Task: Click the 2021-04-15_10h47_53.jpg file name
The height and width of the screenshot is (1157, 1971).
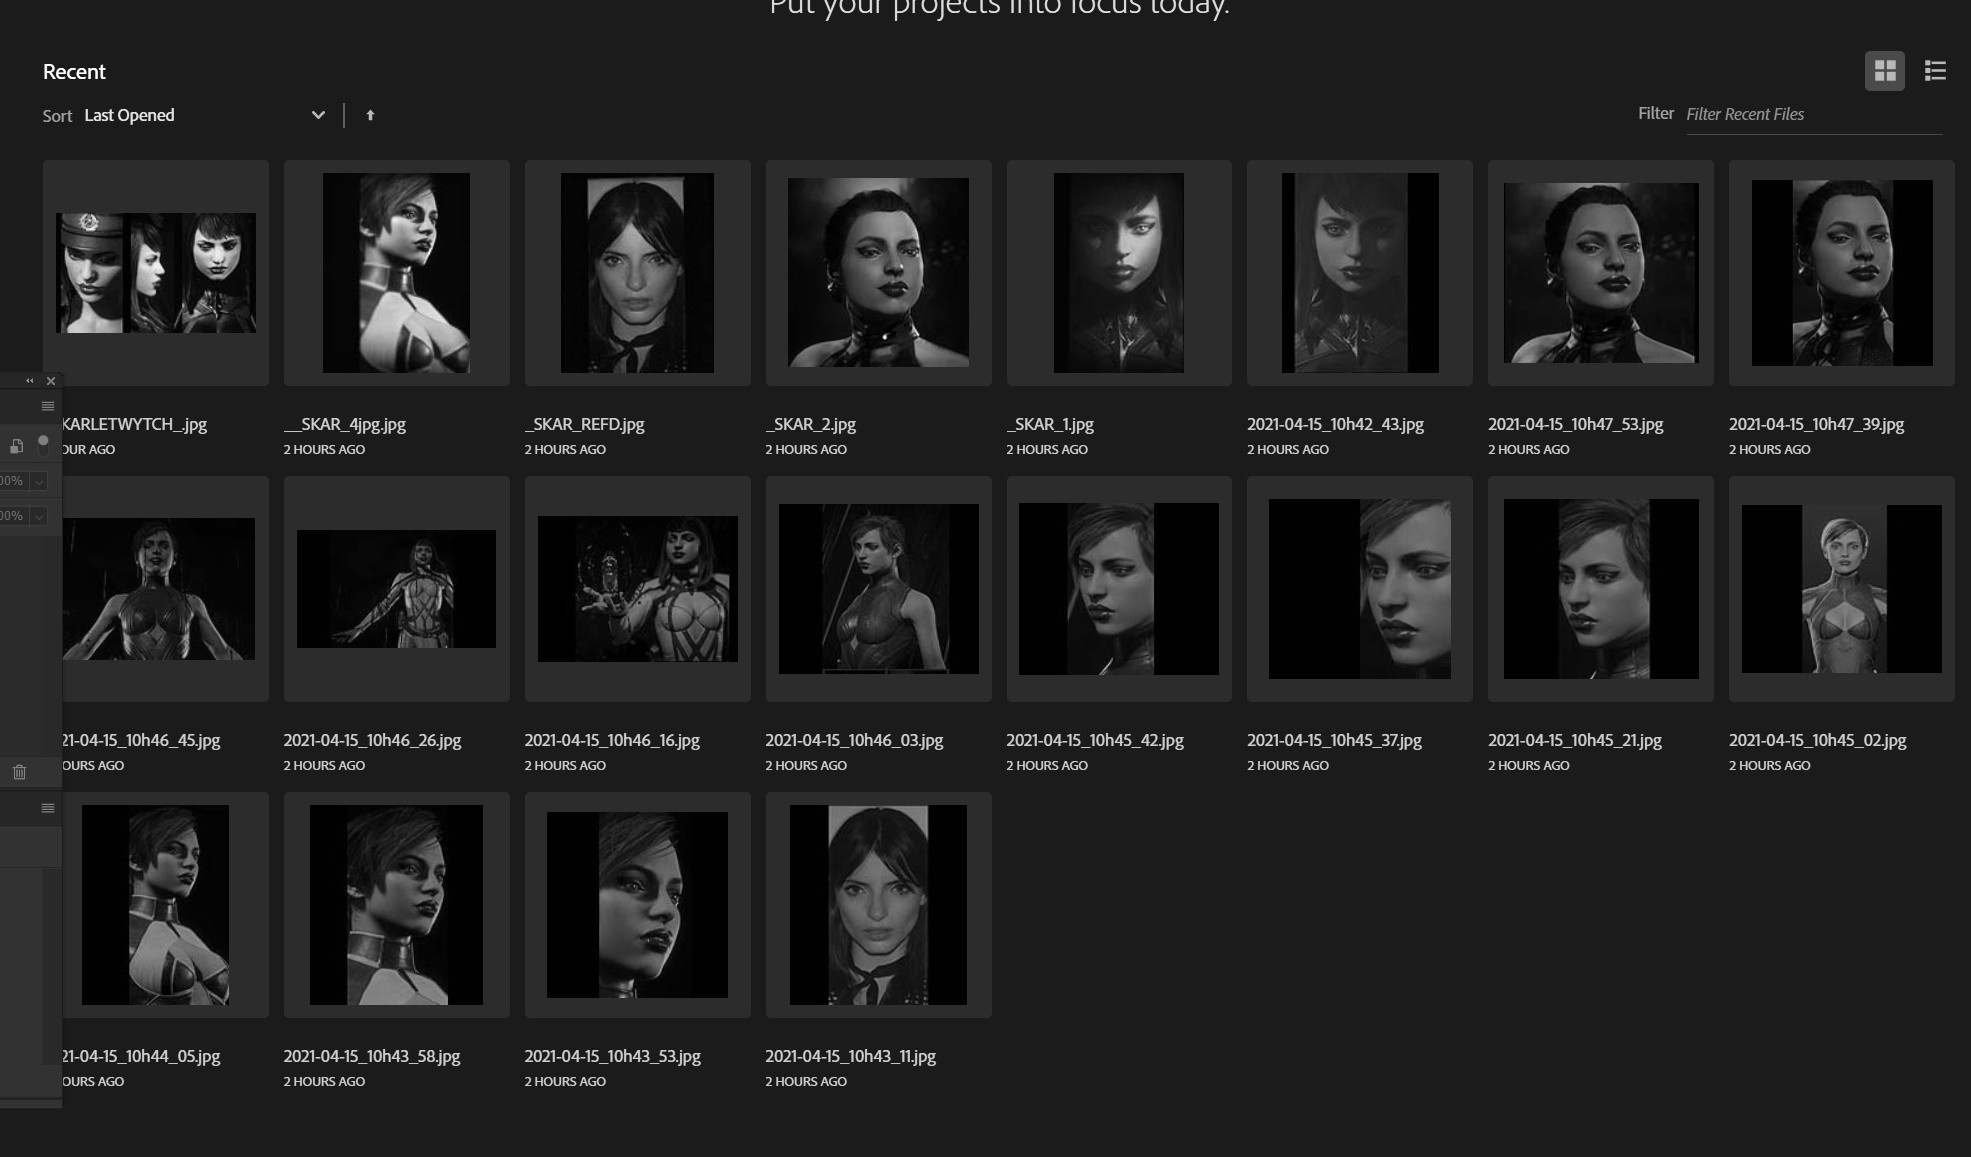Action: pos(1576,424)
